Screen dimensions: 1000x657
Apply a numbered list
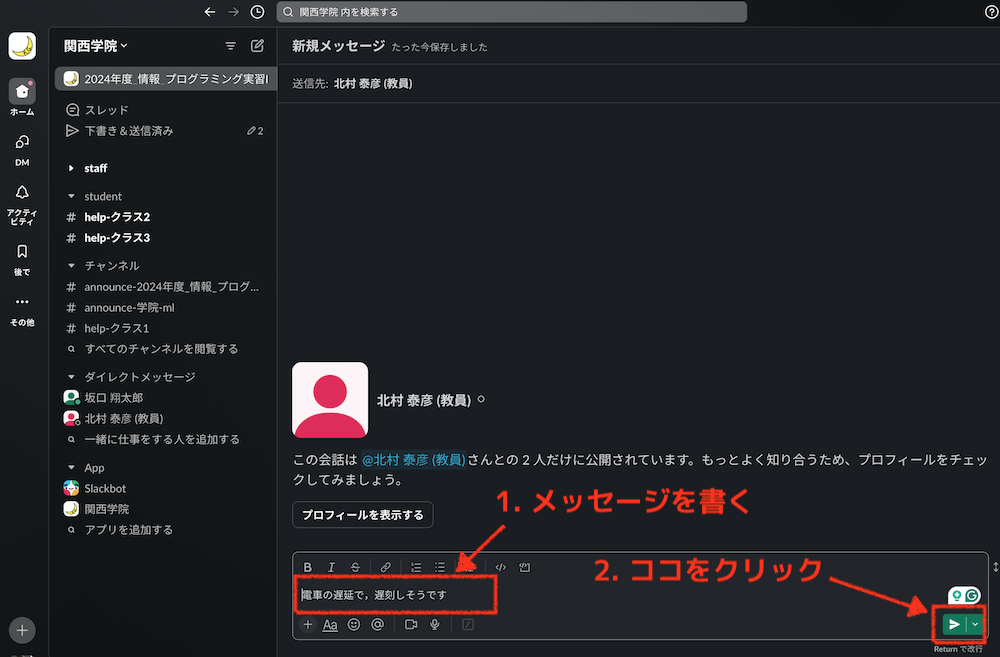415,567
